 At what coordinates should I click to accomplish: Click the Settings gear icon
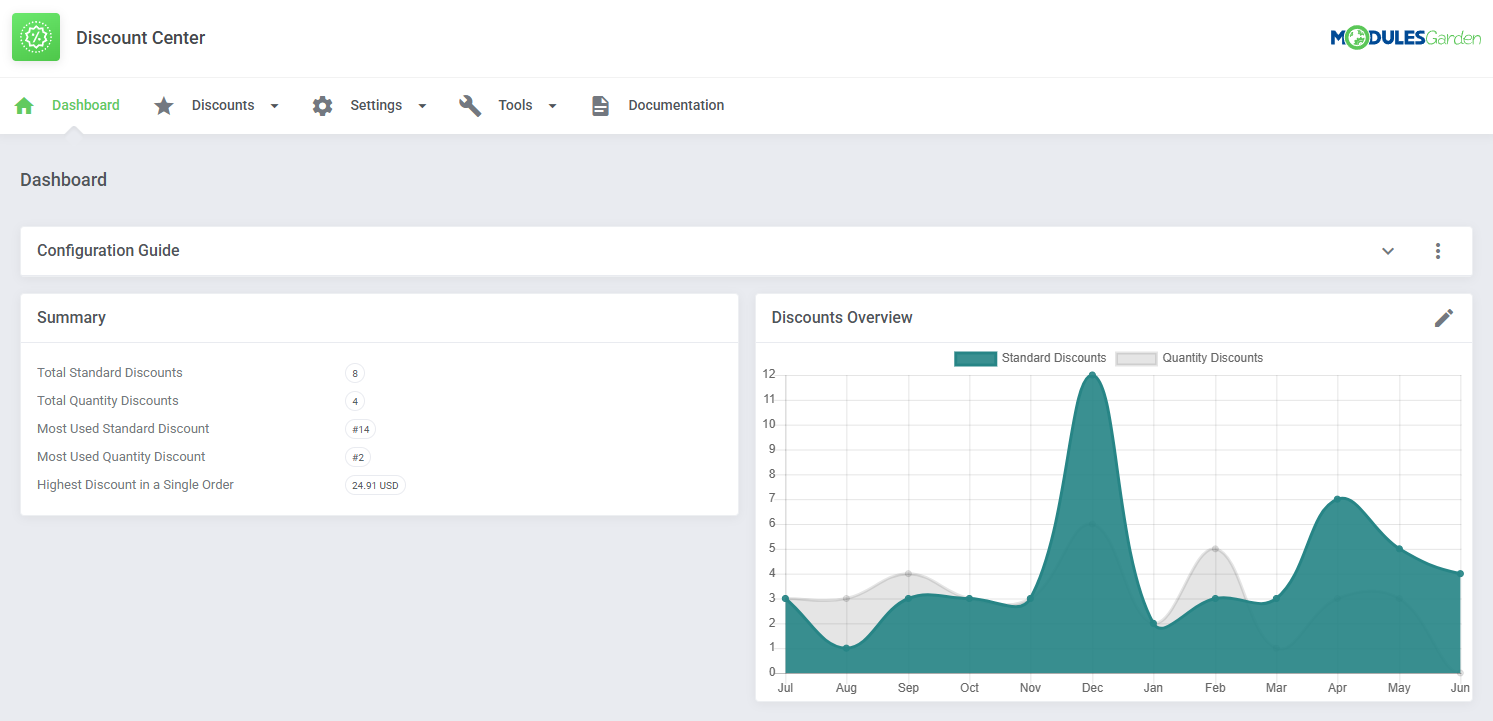(322, 106)
